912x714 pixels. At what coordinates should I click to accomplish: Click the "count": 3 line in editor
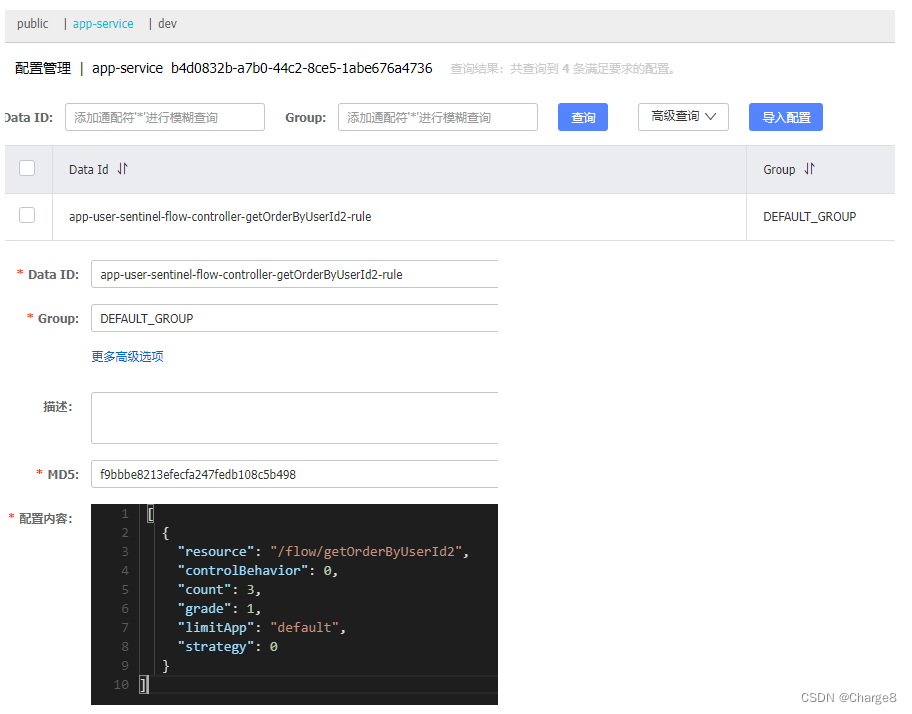[219, 590]
